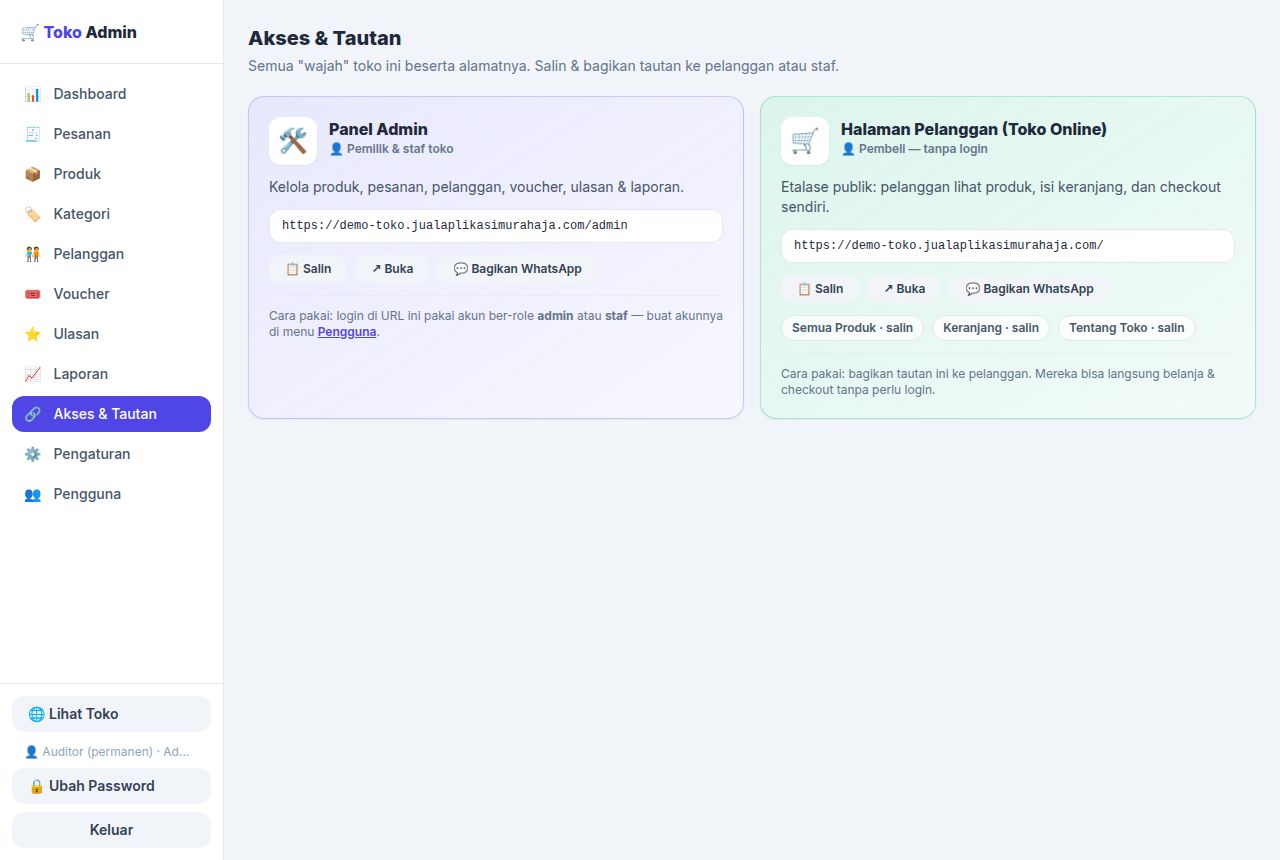This screenshot has height=860, width=1280.
Task: Open the Pelanggan menu item
Action: pos(111,254)
